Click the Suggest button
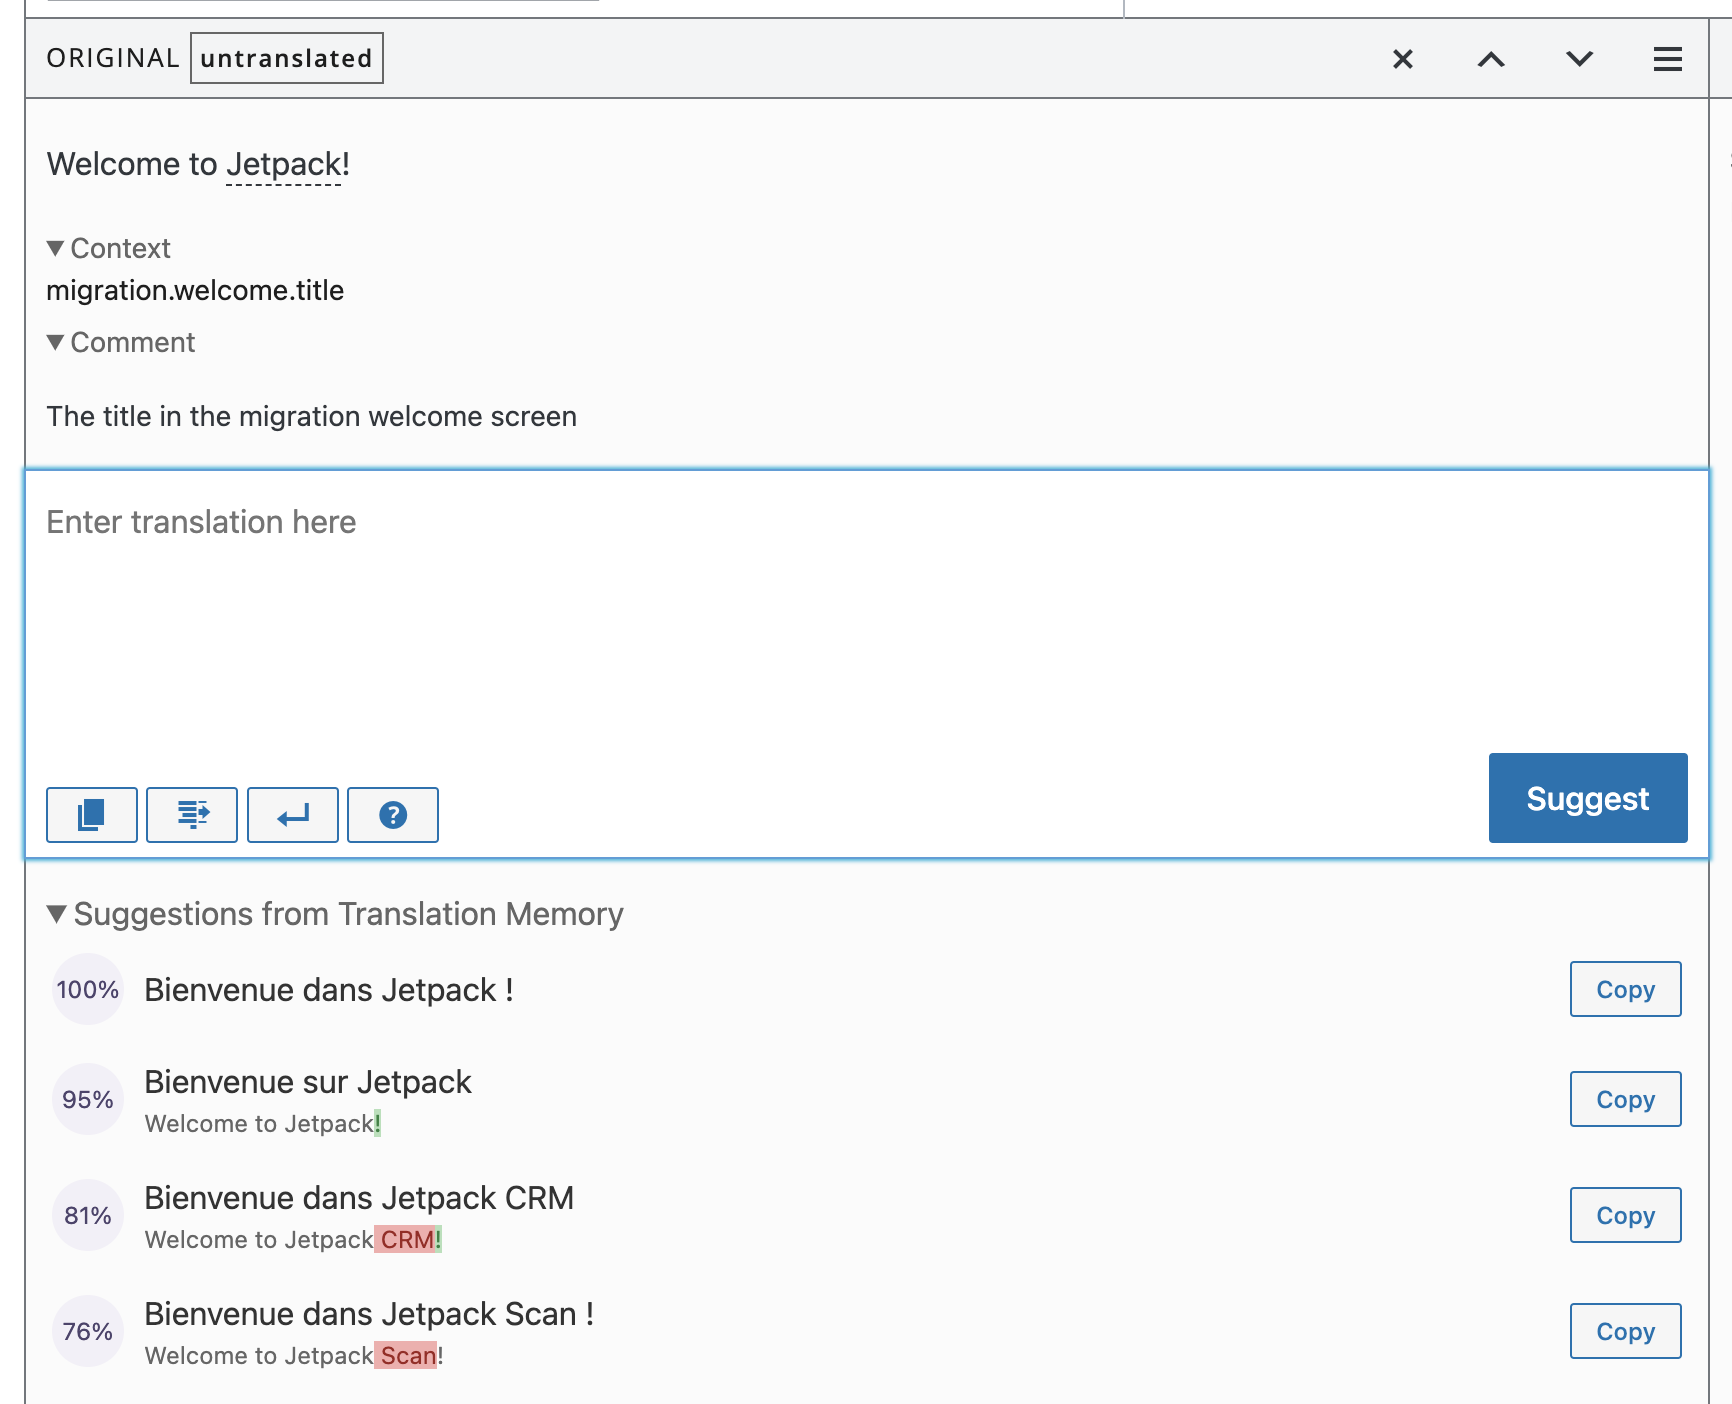The width and height of the screenshot is (1732, 1404). pos(1588,798)
